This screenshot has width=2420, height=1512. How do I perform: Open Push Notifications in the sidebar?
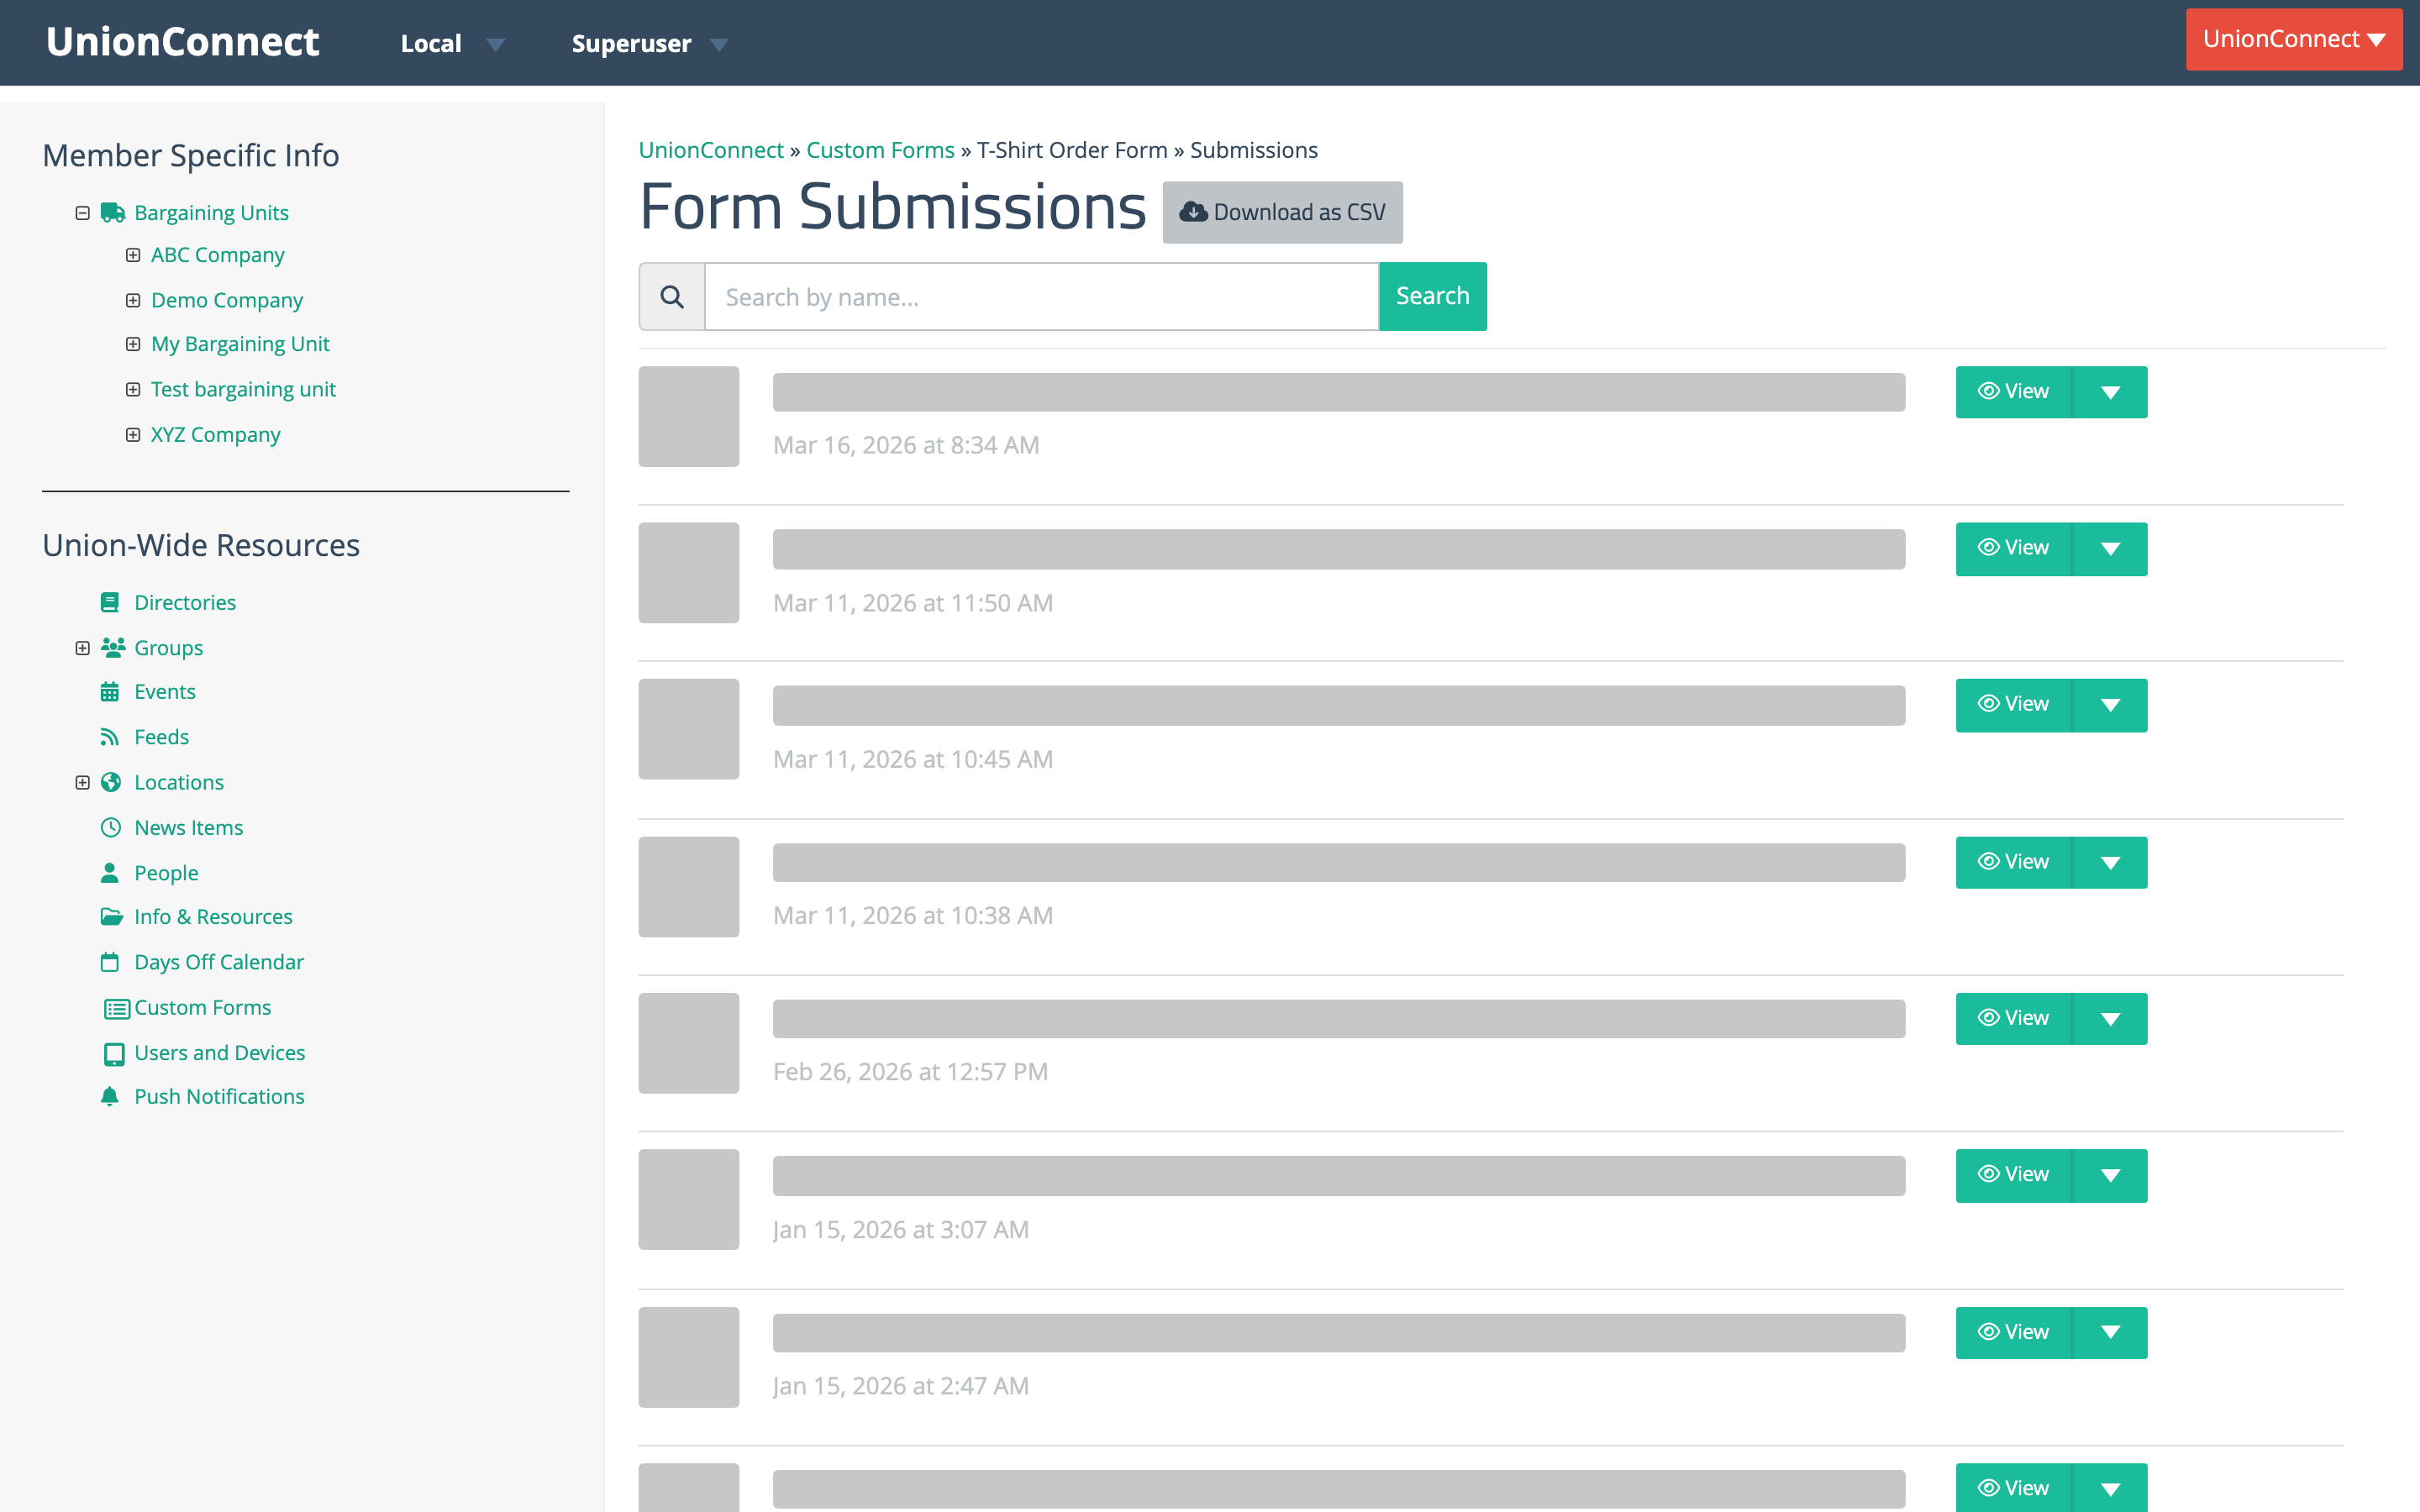219,1096
